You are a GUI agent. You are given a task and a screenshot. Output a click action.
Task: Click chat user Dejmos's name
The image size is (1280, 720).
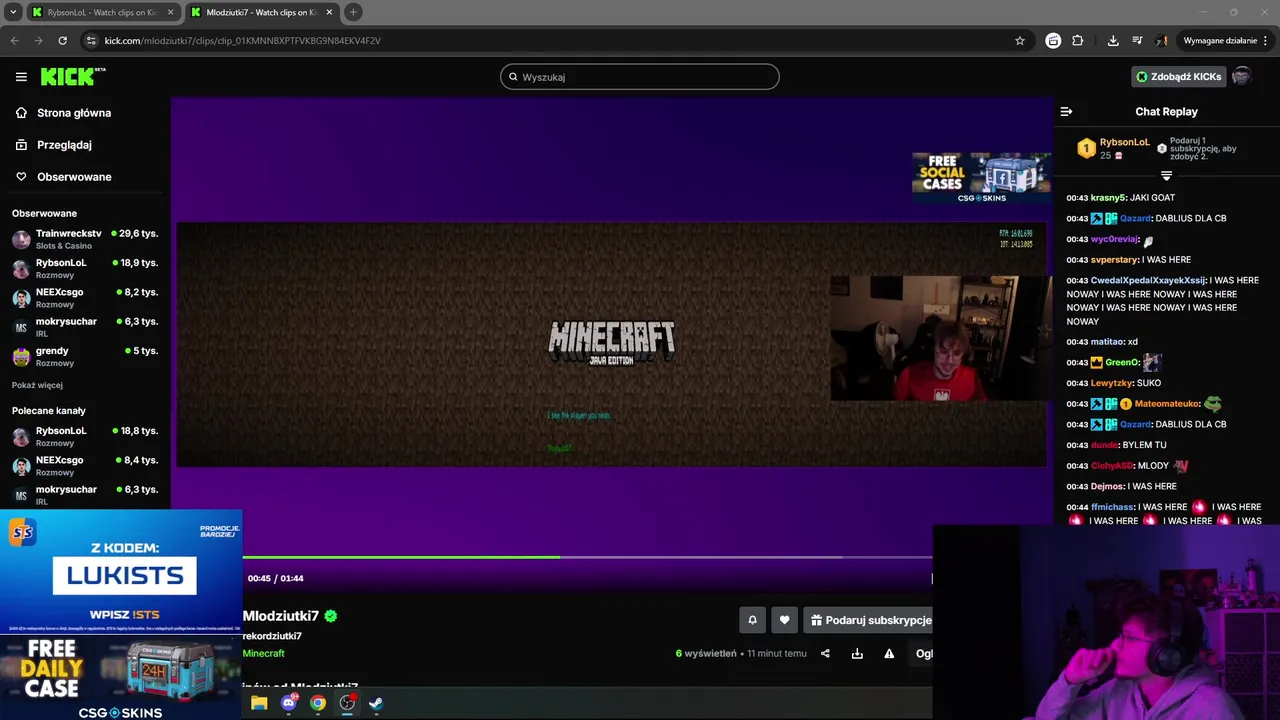pos(1107,486)
